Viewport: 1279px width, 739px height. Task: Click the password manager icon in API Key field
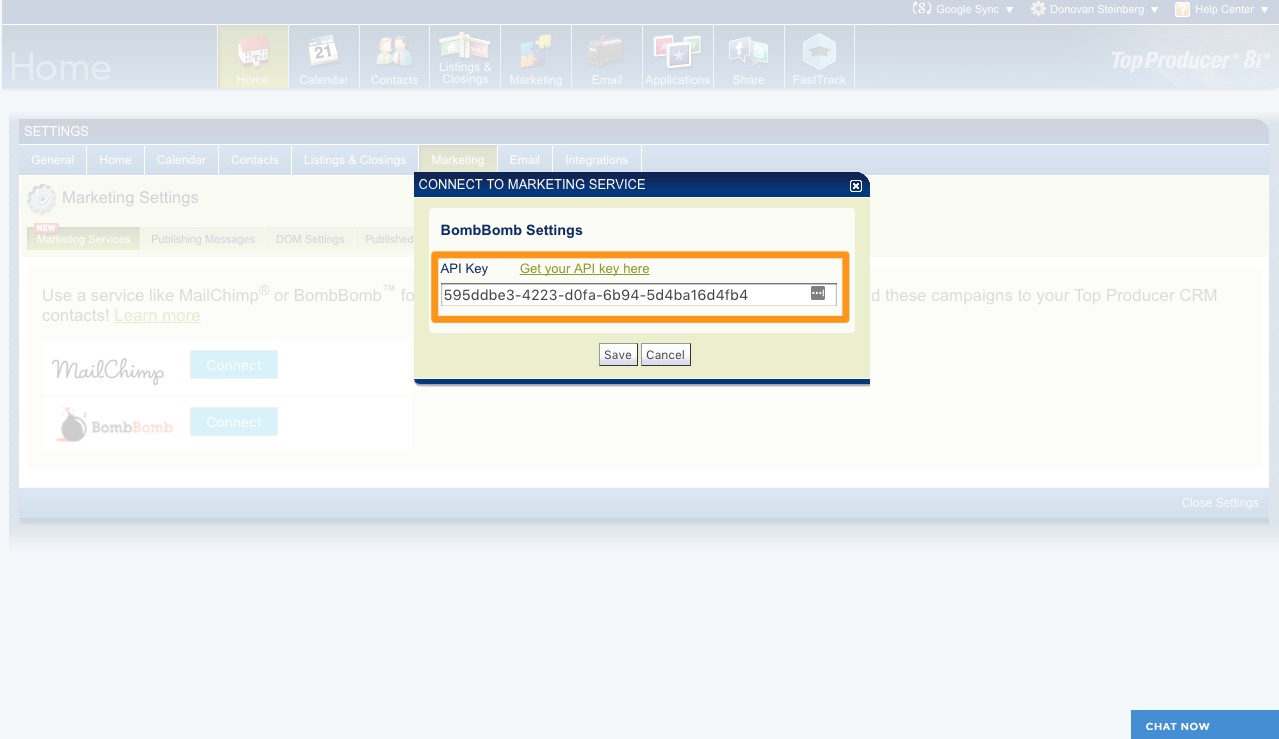(x=817, y=293)
